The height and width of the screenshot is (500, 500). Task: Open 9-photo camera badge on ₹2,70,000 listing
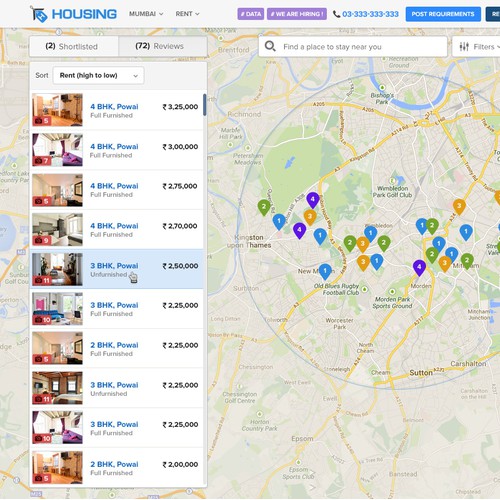point(42,240)
